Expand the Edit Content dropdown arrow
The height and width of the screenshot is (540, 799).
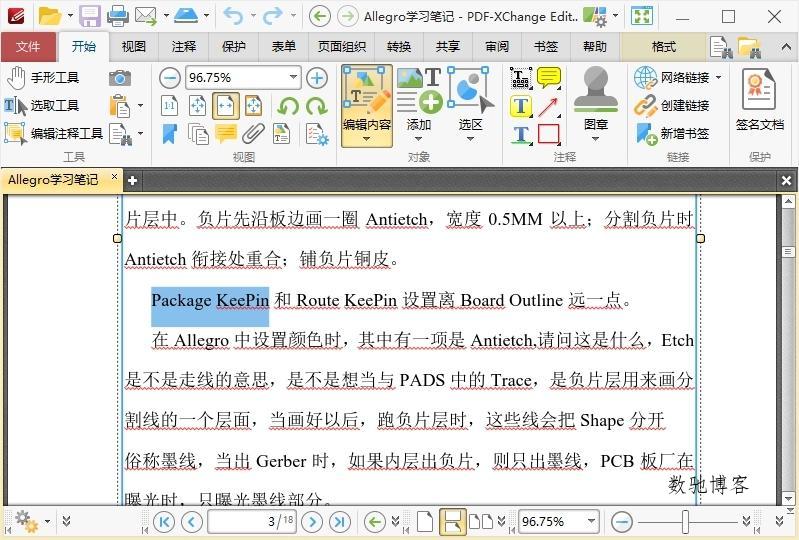(366, 139)
